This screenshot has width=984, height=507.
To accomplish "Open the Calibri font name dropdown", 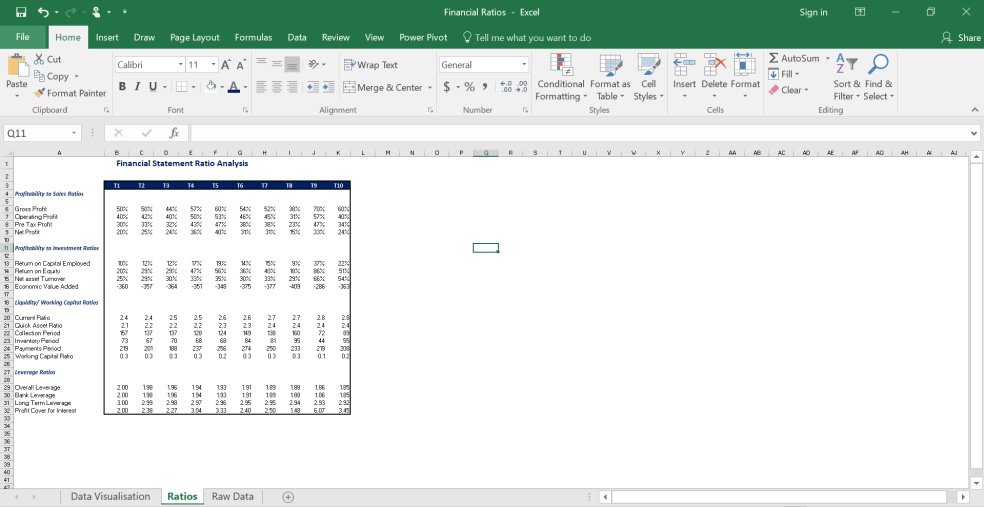I will 181,65.
